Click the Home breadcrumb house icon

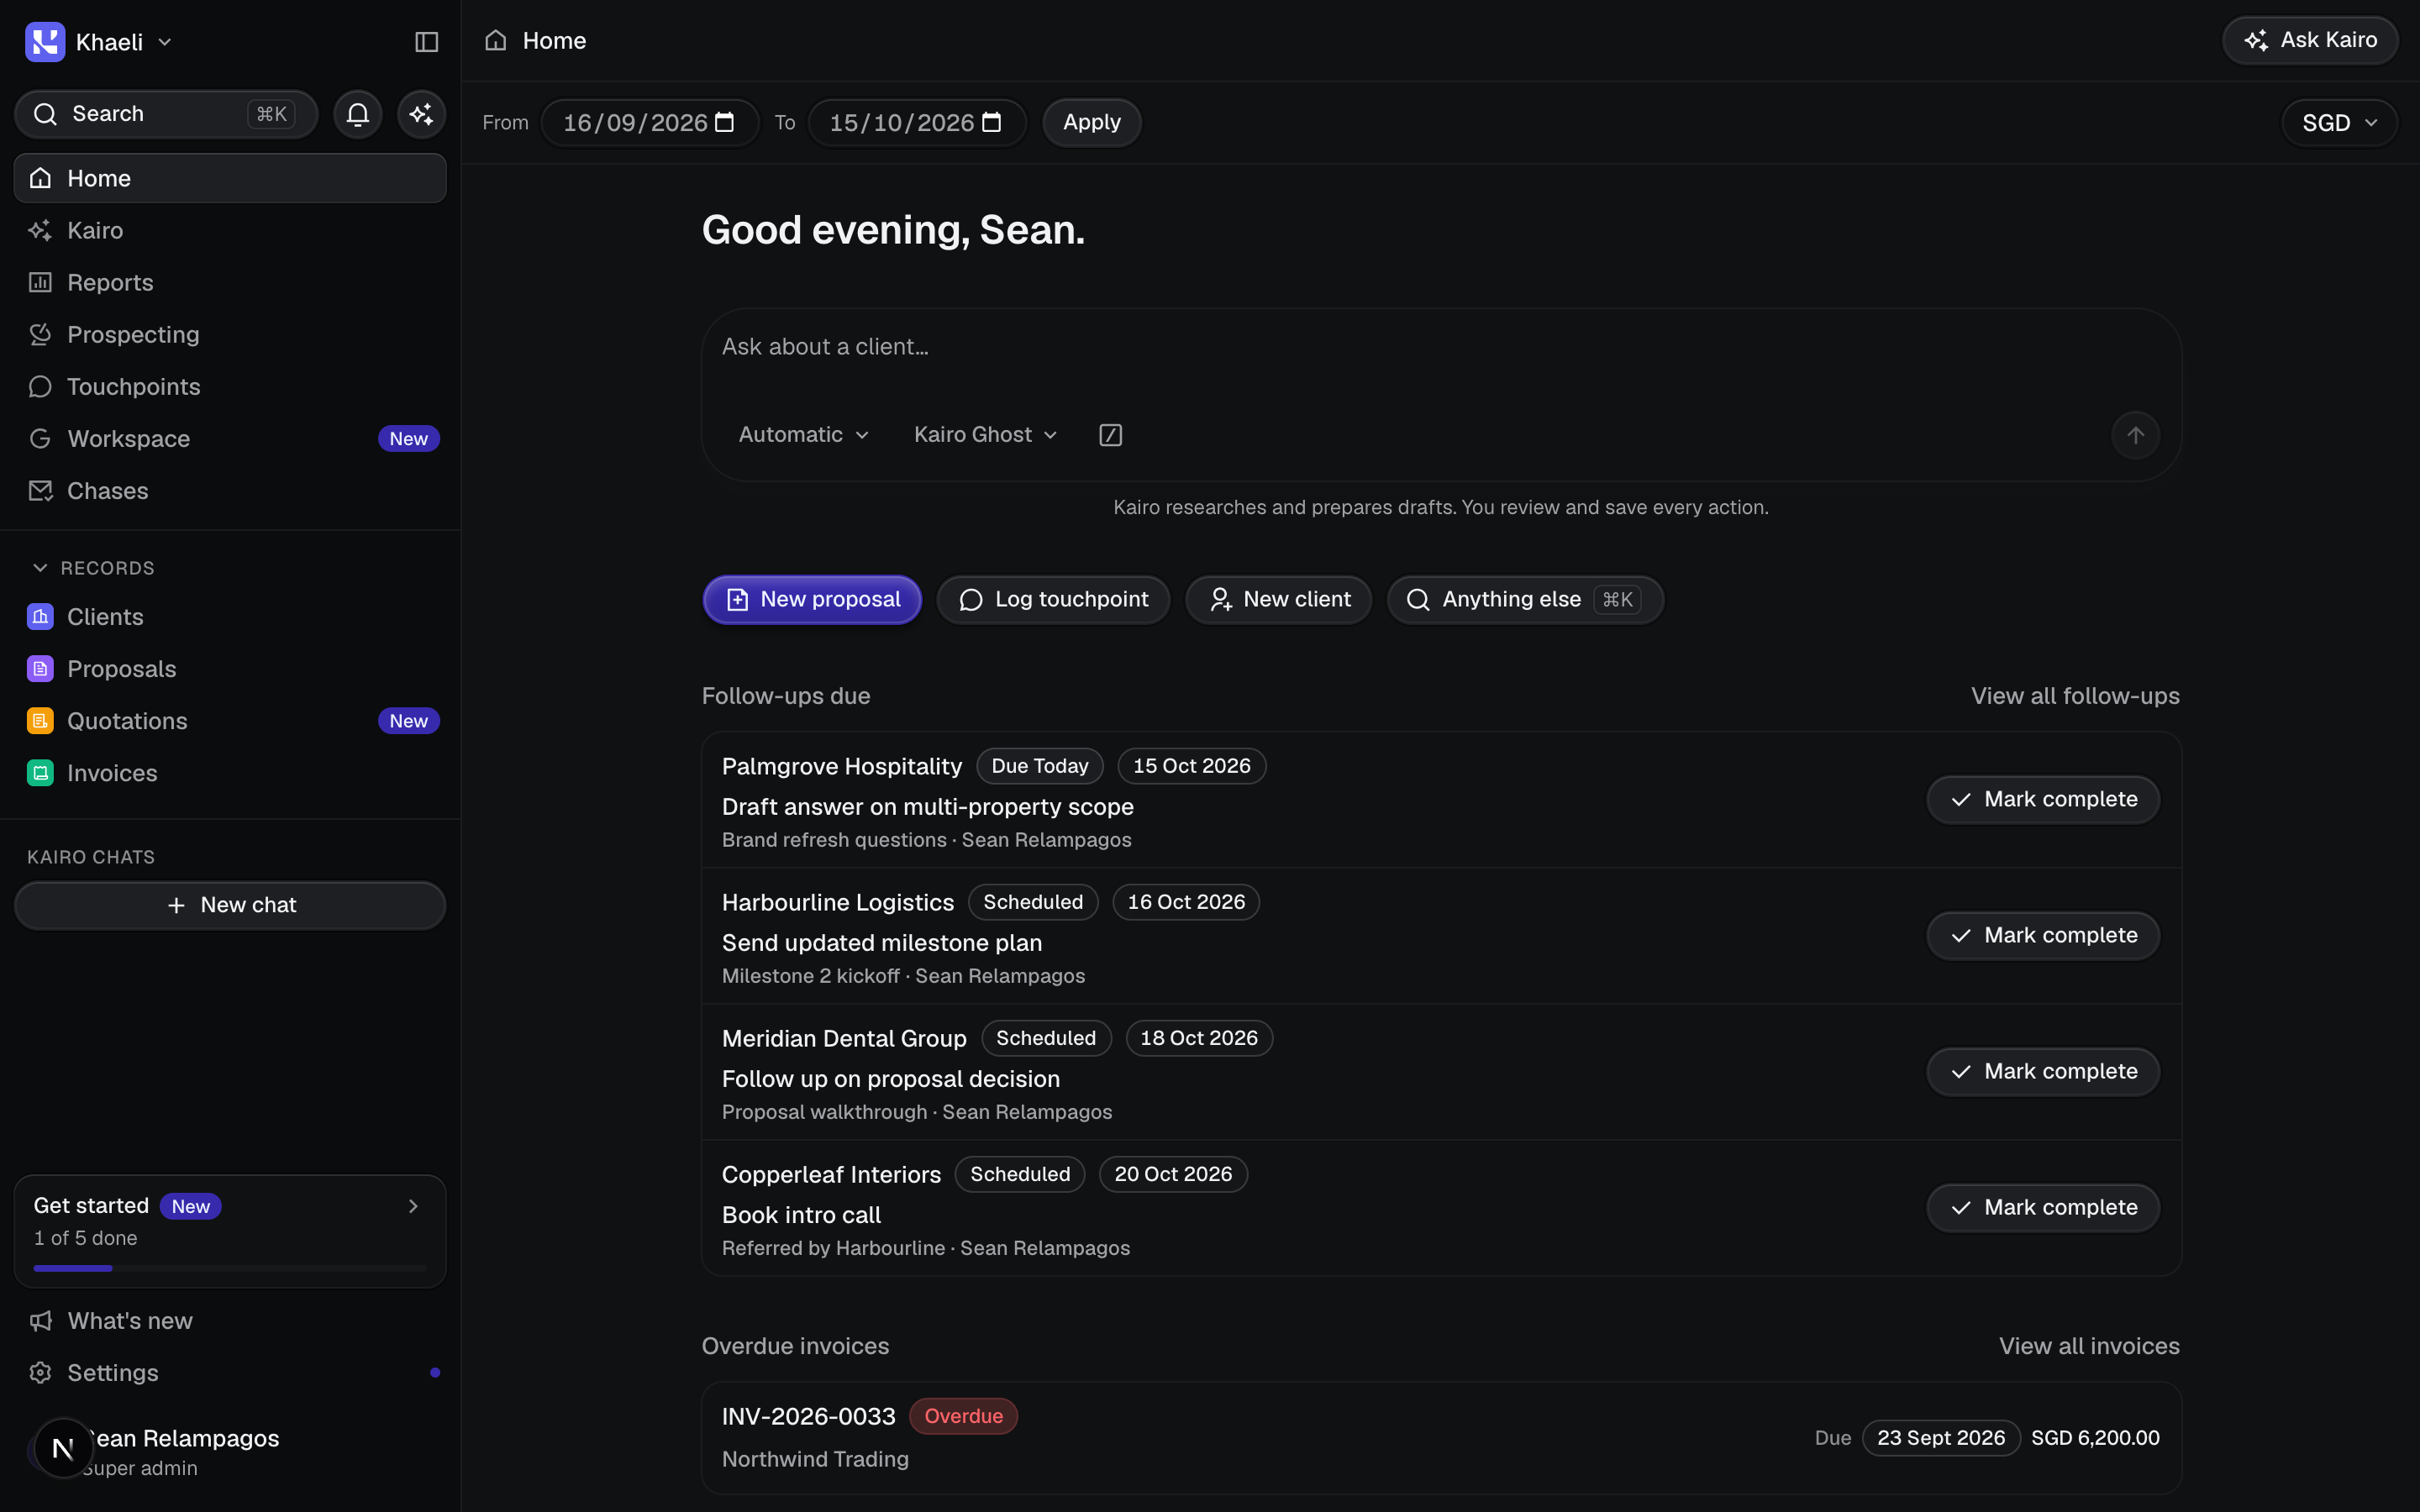coord(496,41)
